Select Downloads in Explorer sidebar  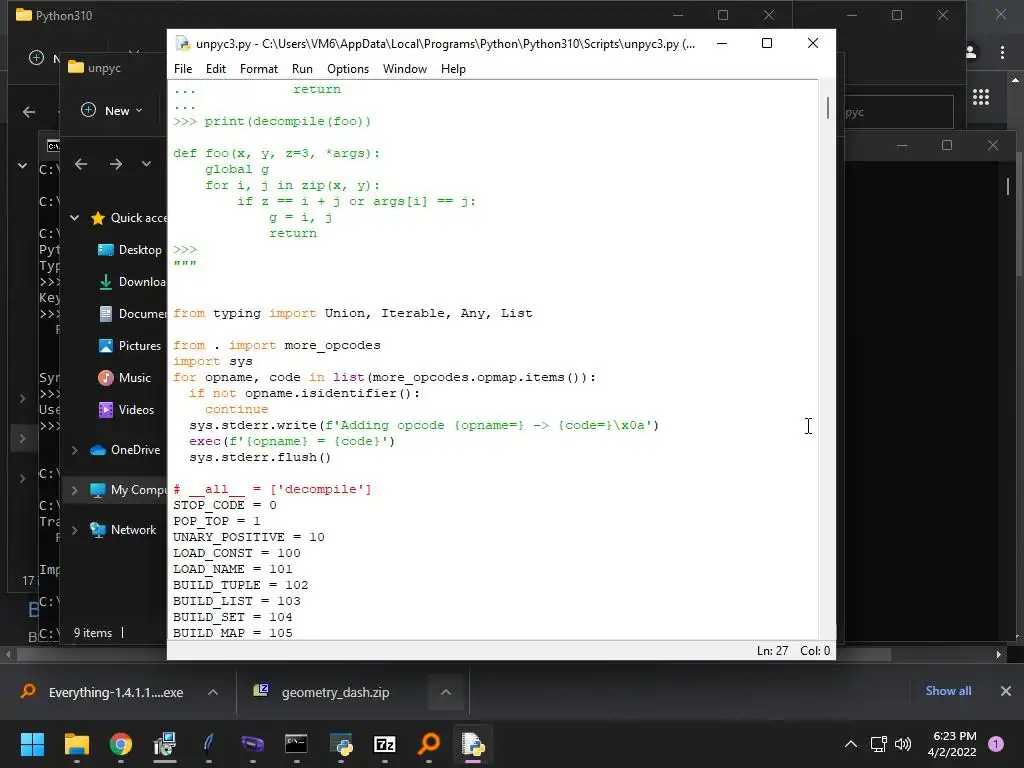click(x=134, y=281)
